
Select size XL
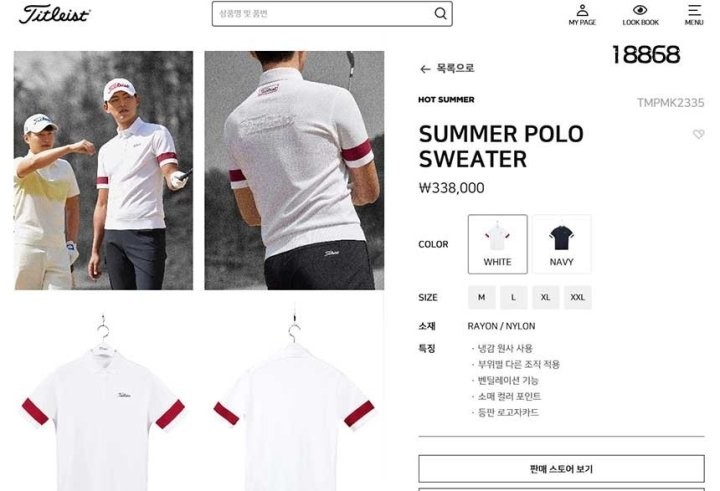pyautogui.click(x=546, y=297)
